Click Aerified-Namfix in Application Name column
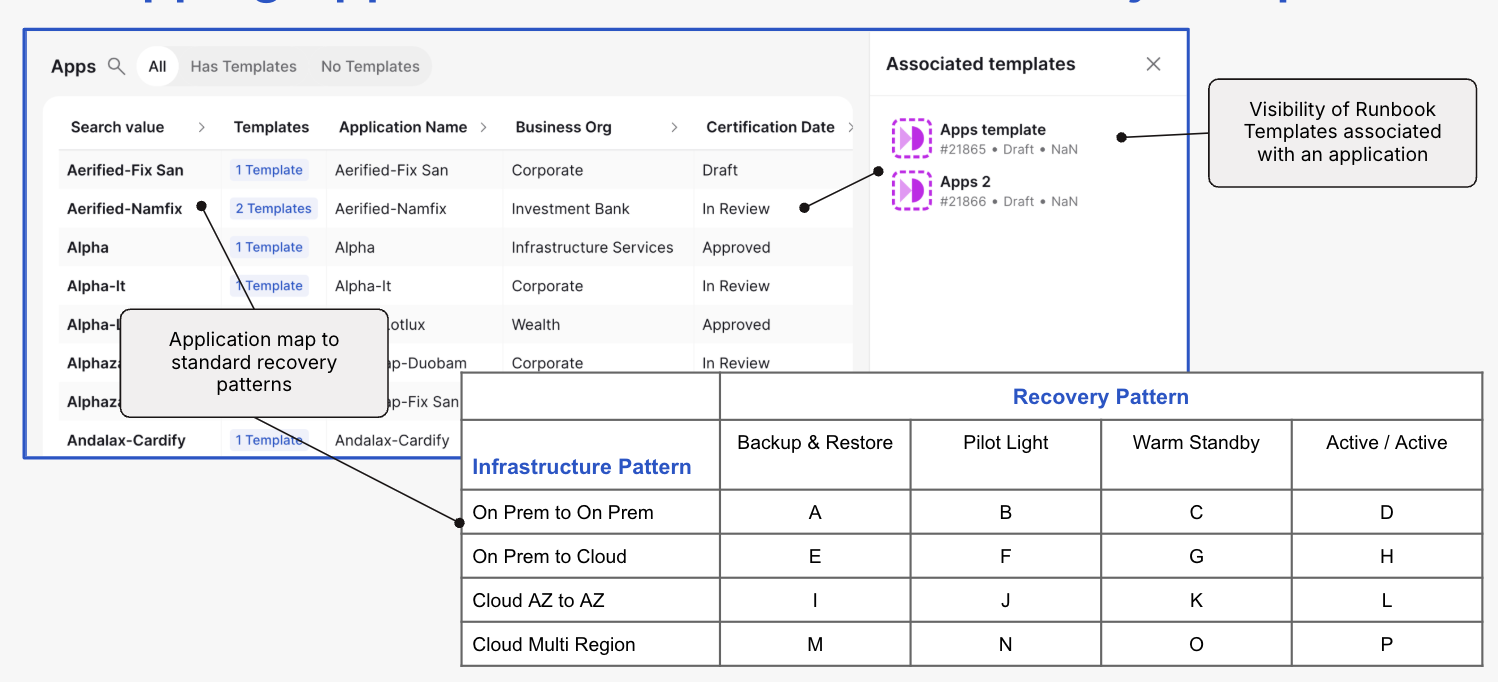1498x682 pixels. [391, 209]
